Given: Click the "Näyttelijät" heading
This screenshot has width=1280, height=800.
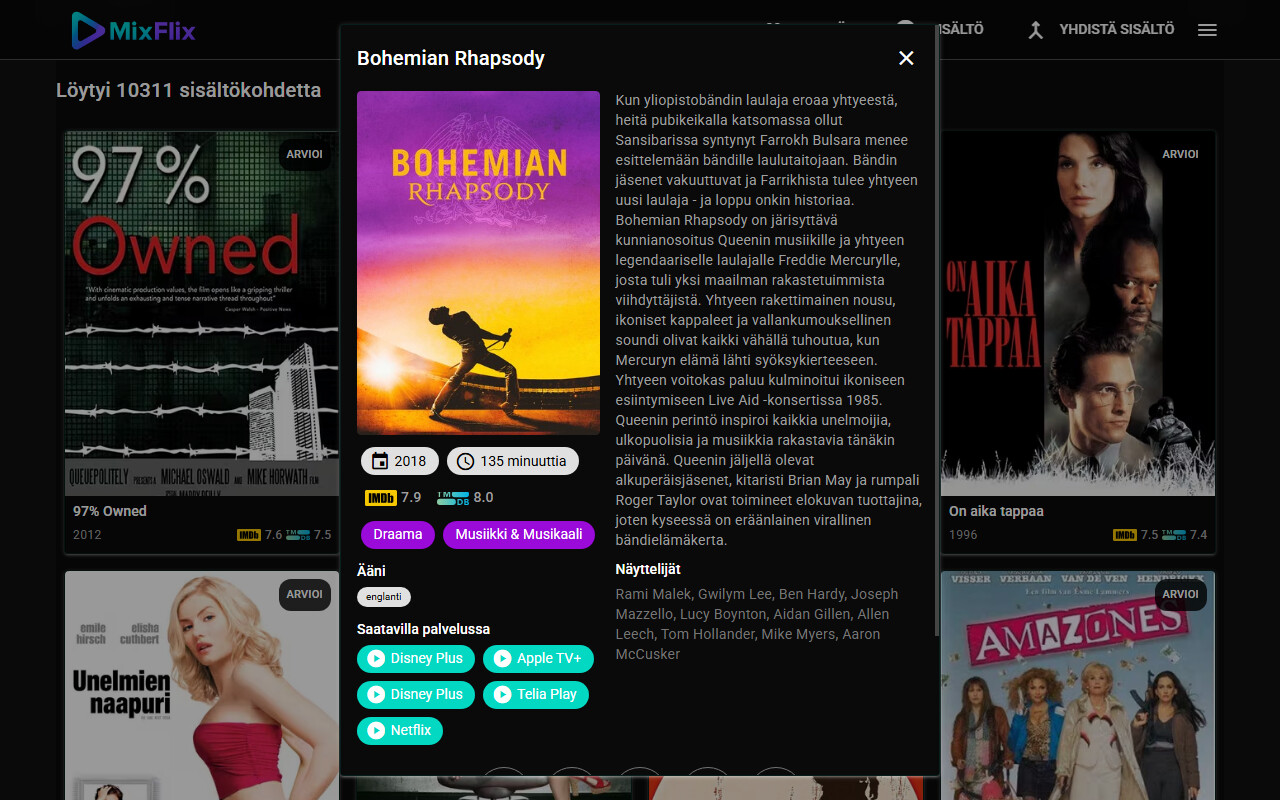Looking at the screenshot, I should (648, 569).
